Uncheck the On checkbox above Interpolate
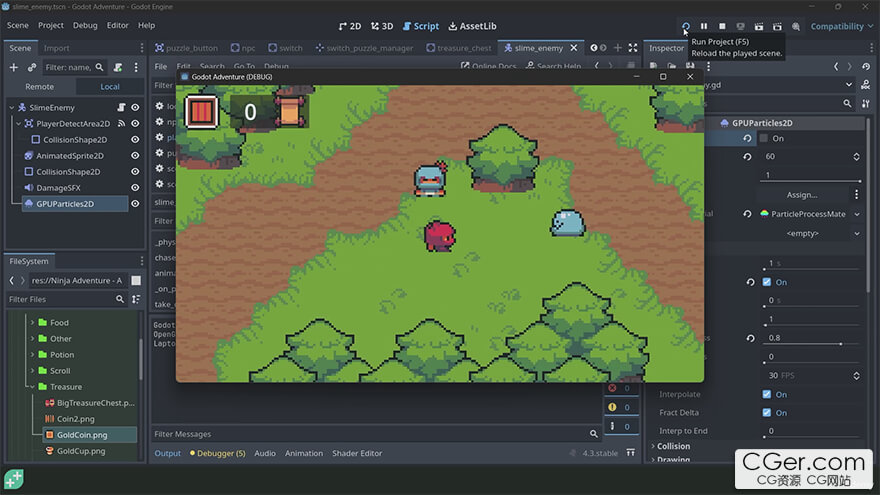 pos(767,282)
